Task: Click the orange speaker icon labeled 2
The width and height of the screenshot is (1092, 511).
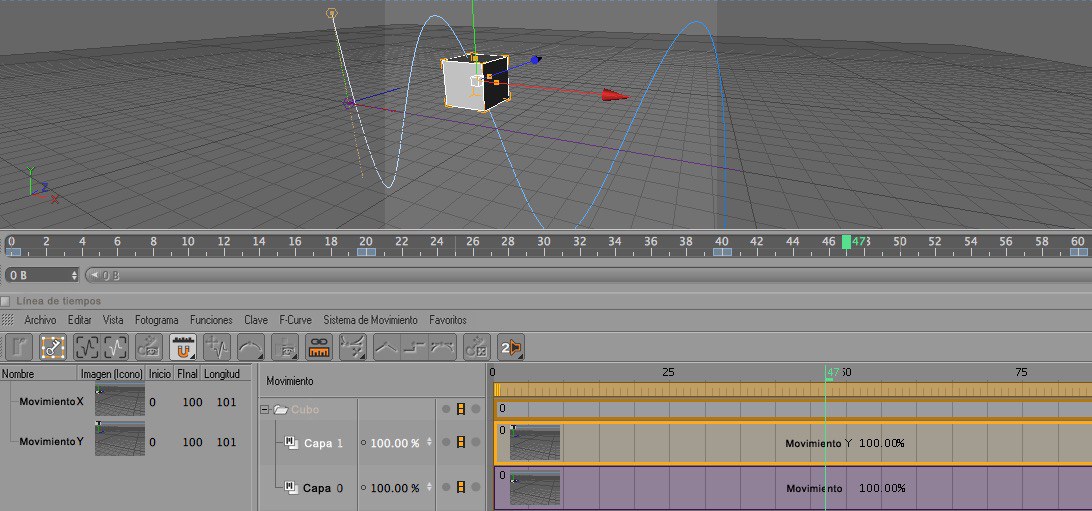Action: pos(510,347)
